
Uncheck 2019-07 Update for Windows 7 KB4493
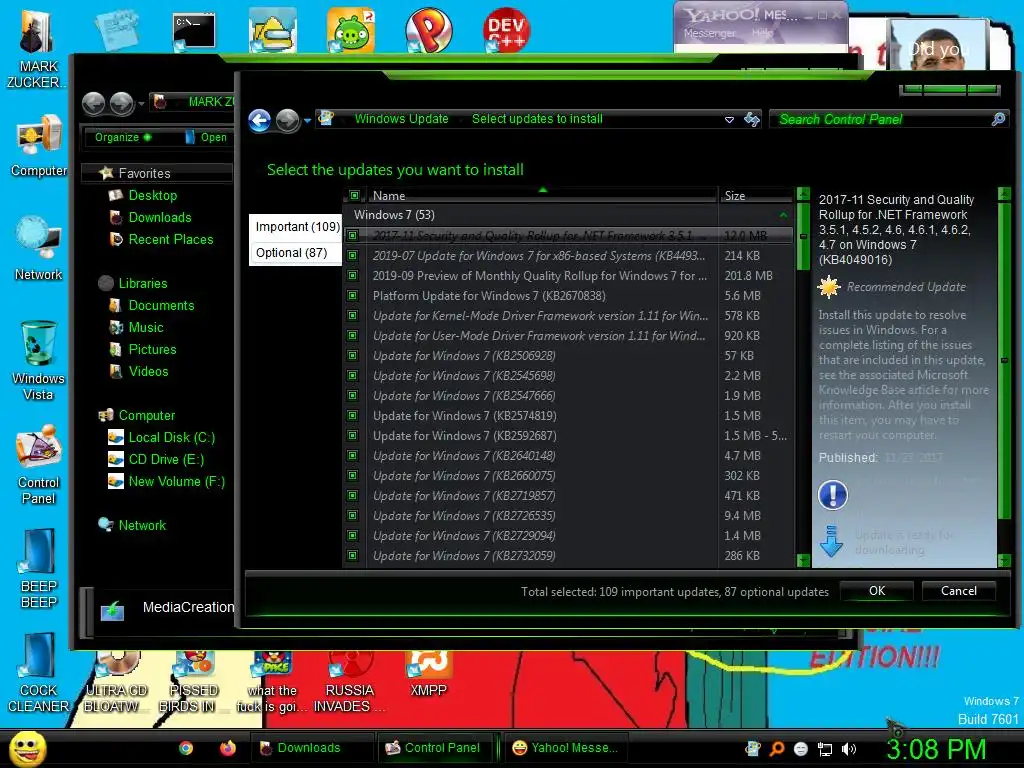[353, 255]
